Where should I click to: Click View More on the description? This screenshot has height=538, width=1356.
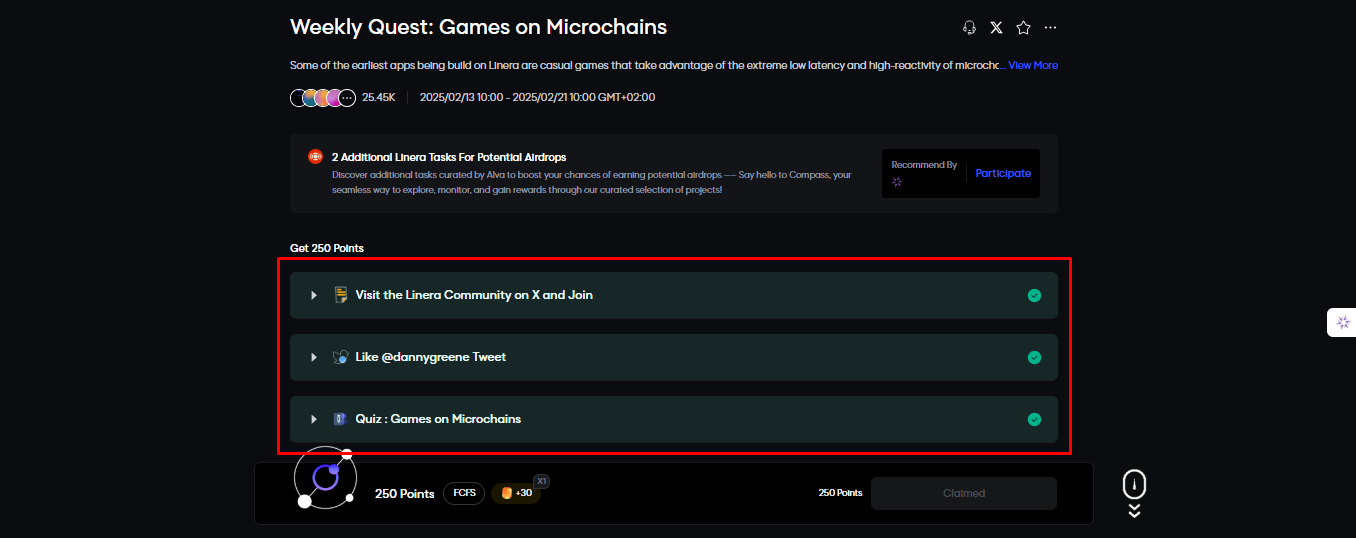(1033, 65)
